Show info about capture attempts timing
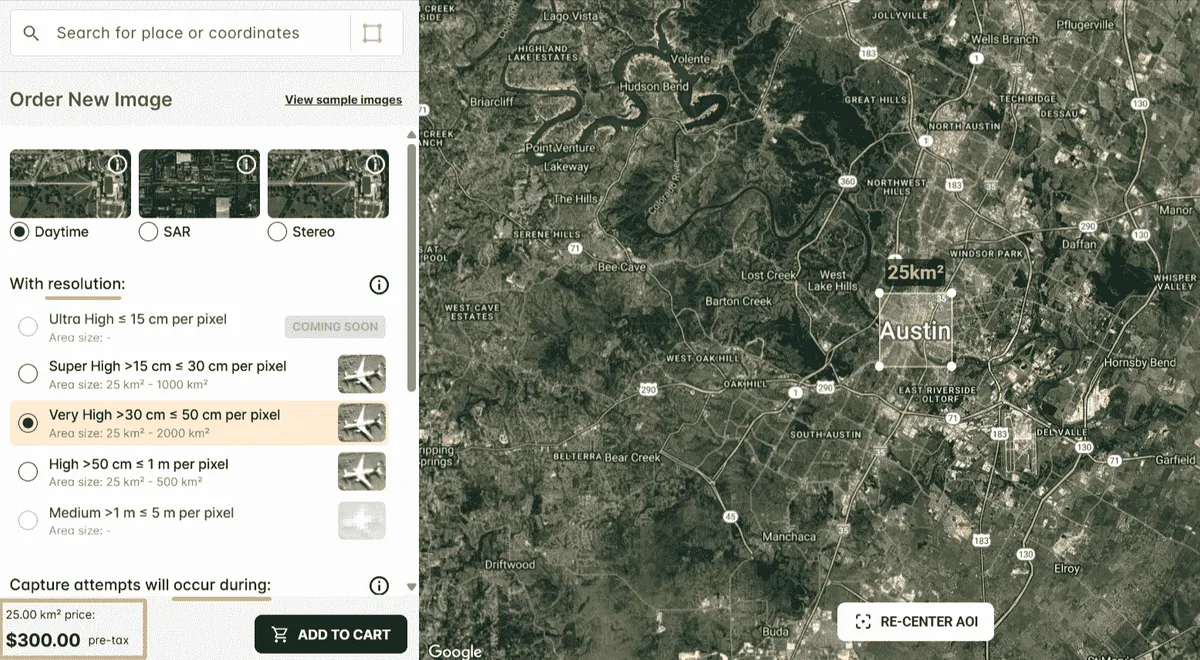This screenshot has height=660, width=1200. click(x=379, y=586)
